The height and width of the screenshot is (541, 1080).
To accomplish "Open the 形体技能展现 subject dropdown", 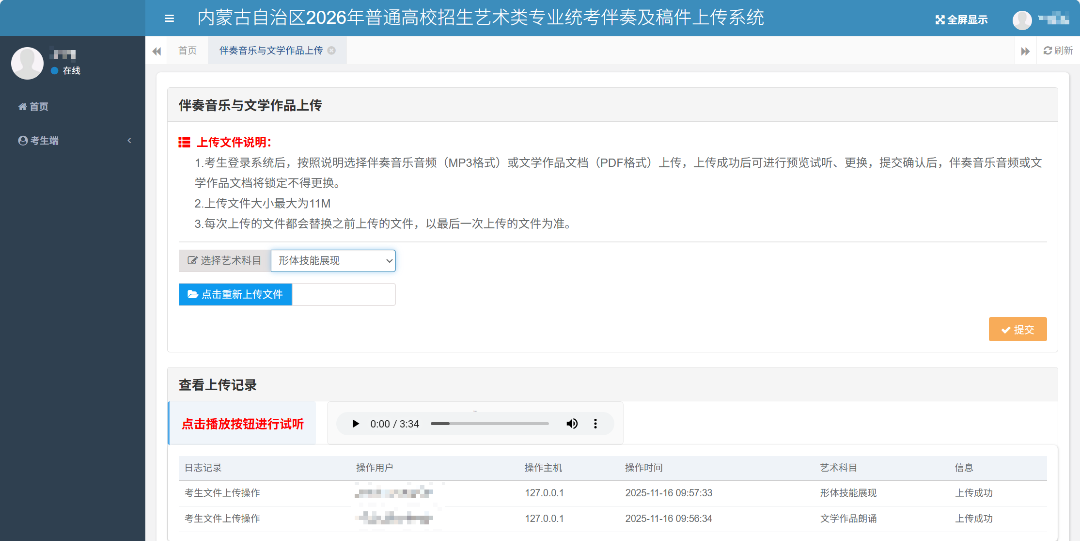I will point(333,261).
